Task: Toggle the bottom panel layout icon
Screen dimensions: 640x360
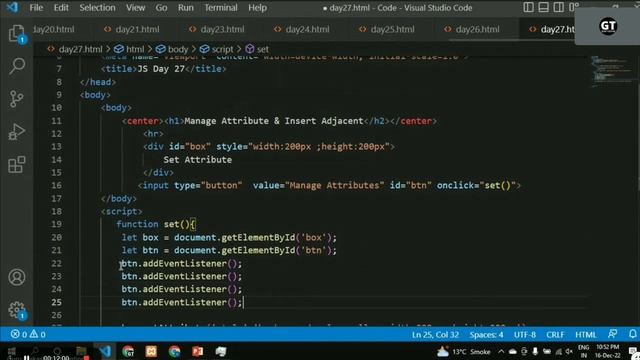Action: click(x=543, y=7)
